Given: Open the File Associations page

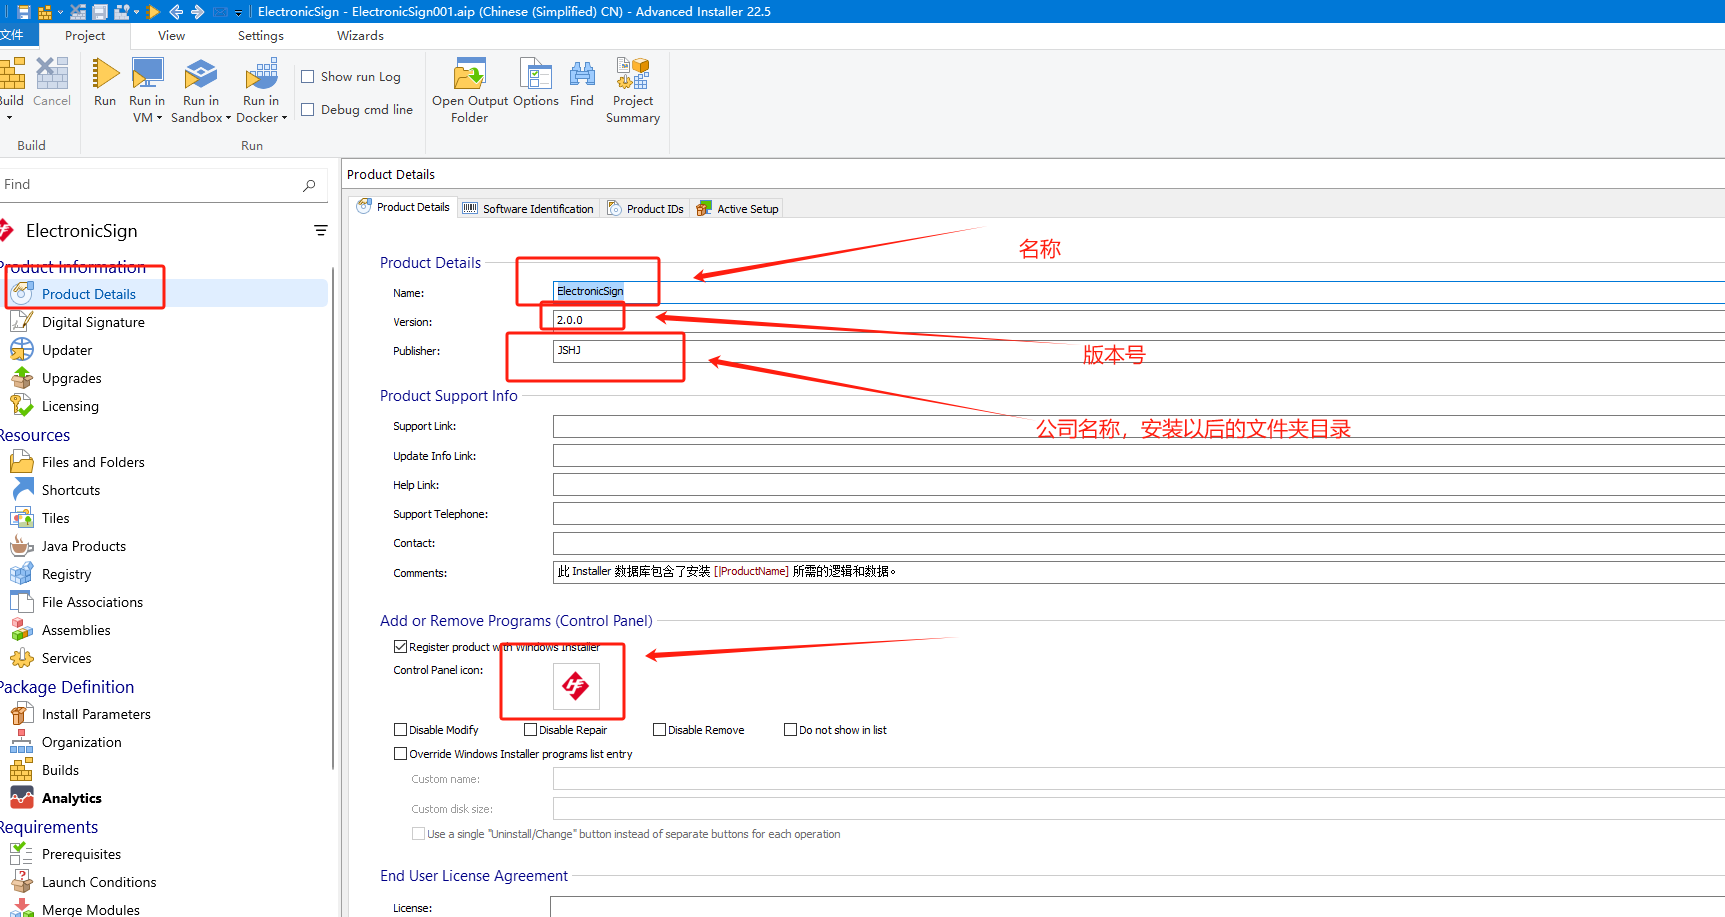Looking at the screenshot, I should click(x=92, y=602).
